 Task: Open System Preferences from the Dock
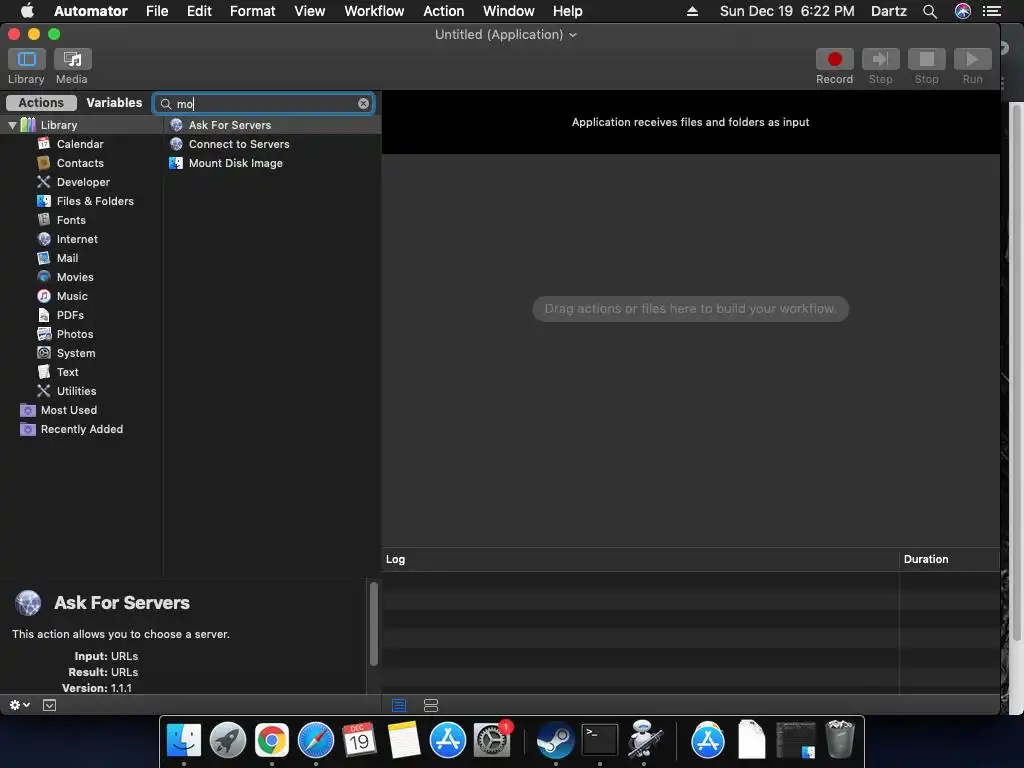[492, 741]
